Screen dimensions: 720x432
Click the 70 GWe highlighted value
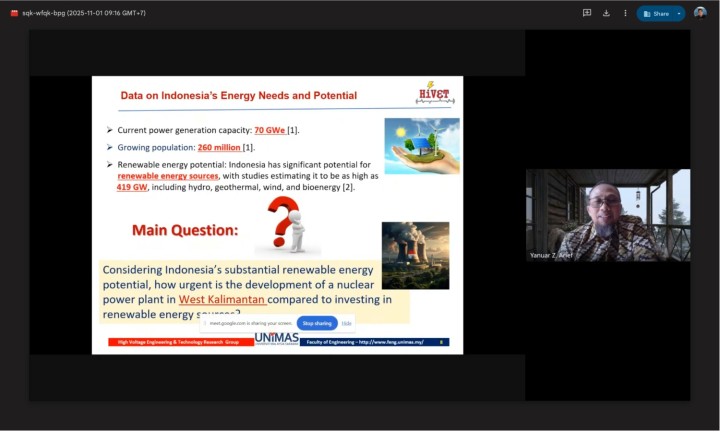pos(269,130)
